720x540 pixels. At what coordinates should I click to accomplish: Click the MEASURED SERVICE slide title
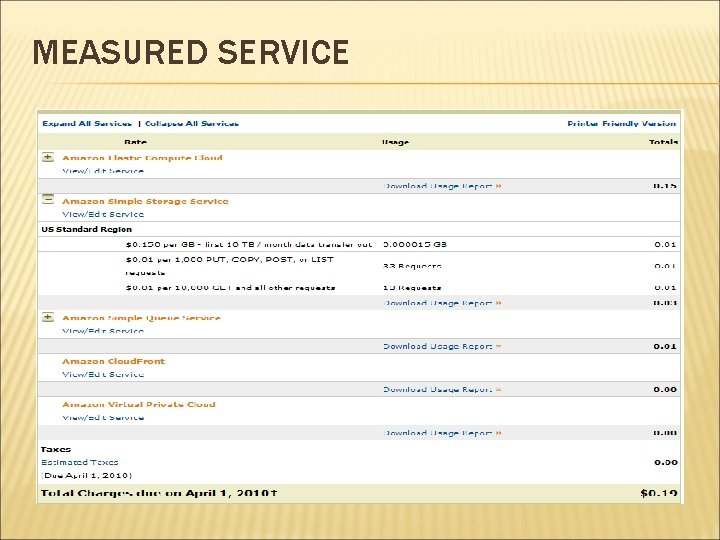click(191, 52)
